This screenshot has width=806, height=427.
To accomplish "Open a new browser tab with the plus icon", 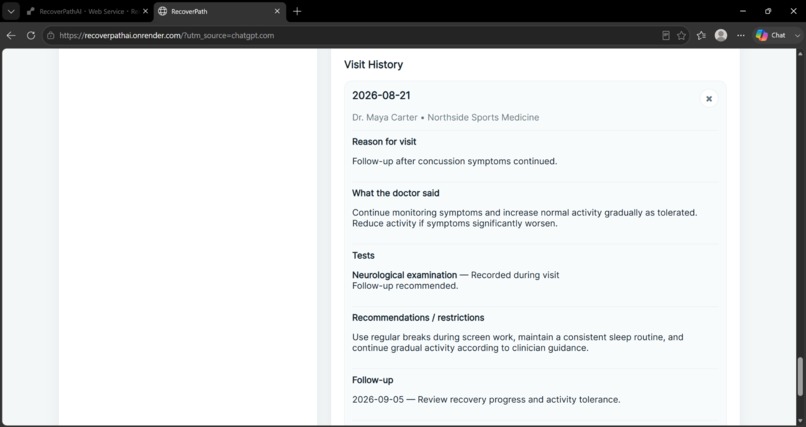I will [x=297, y=11].
